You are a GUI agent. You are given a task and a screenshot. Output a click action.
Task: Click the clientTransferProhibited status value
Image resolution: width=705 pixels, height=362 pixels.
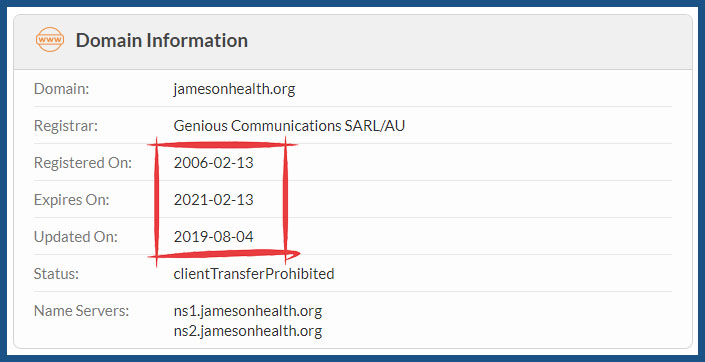pyautogui.click(x=254, y=273)
